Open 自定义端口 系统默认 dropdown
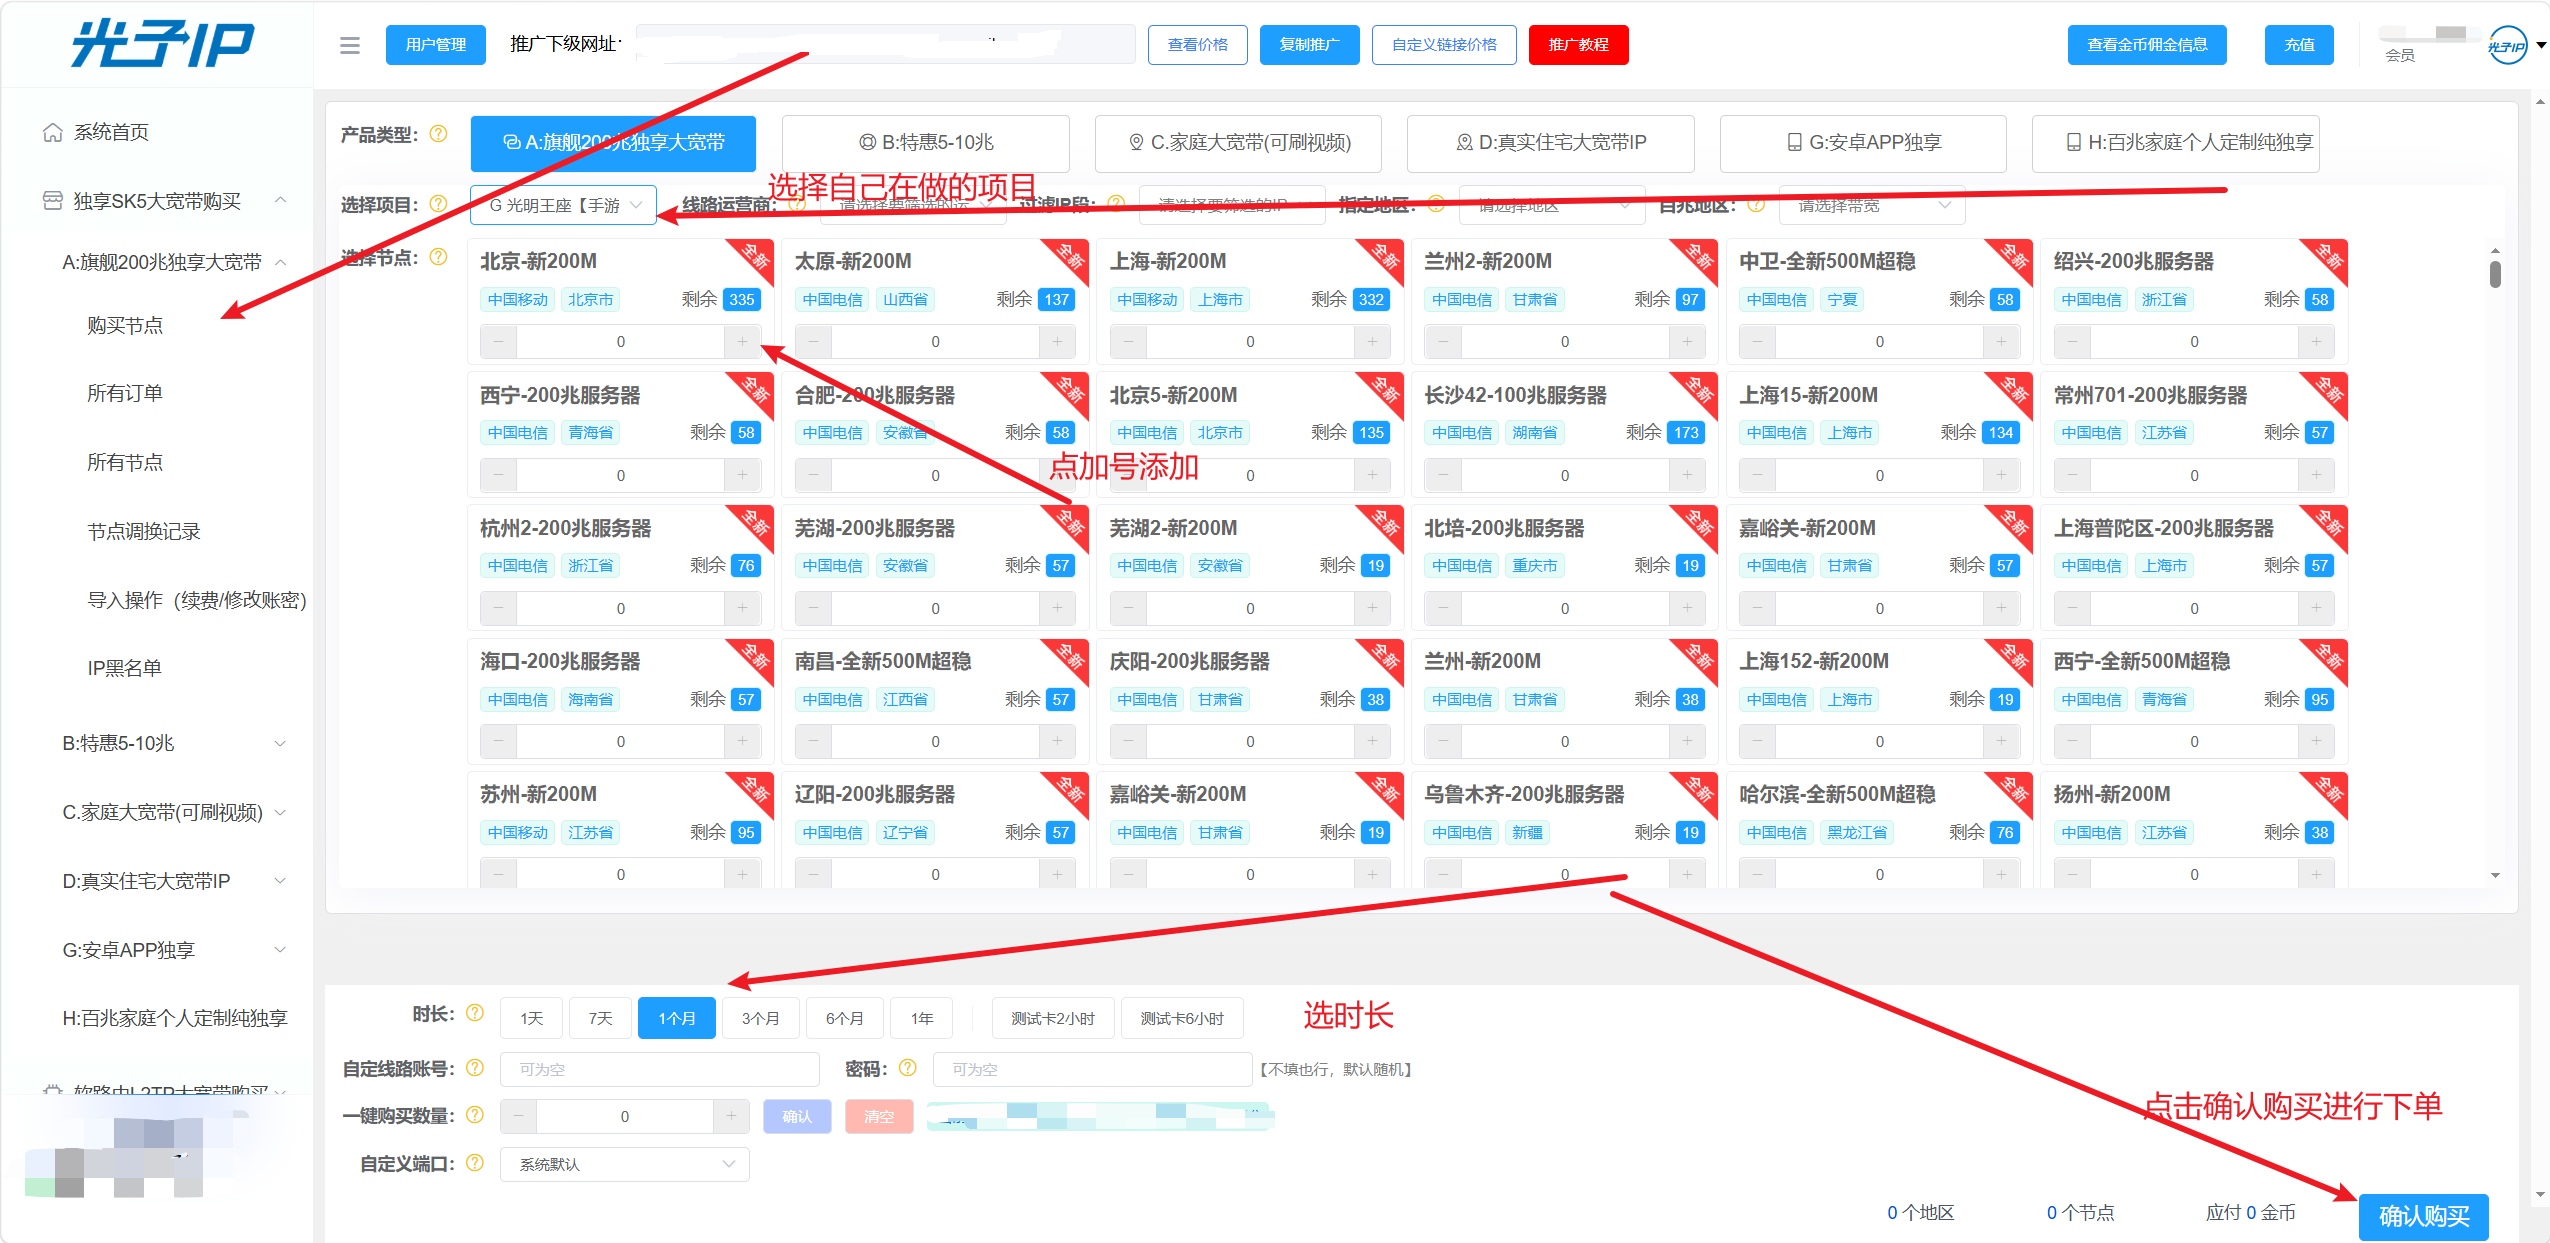This screenshot has width=2550, height=1243. point(625,1164)
